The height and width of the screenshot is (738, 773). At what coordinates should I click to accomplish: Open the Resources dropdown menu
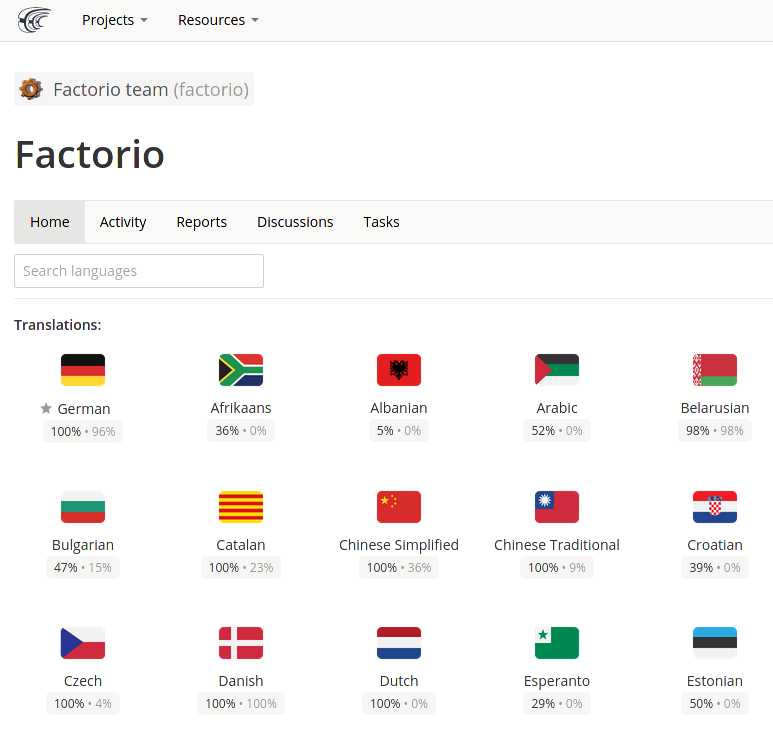pos(218,20)
